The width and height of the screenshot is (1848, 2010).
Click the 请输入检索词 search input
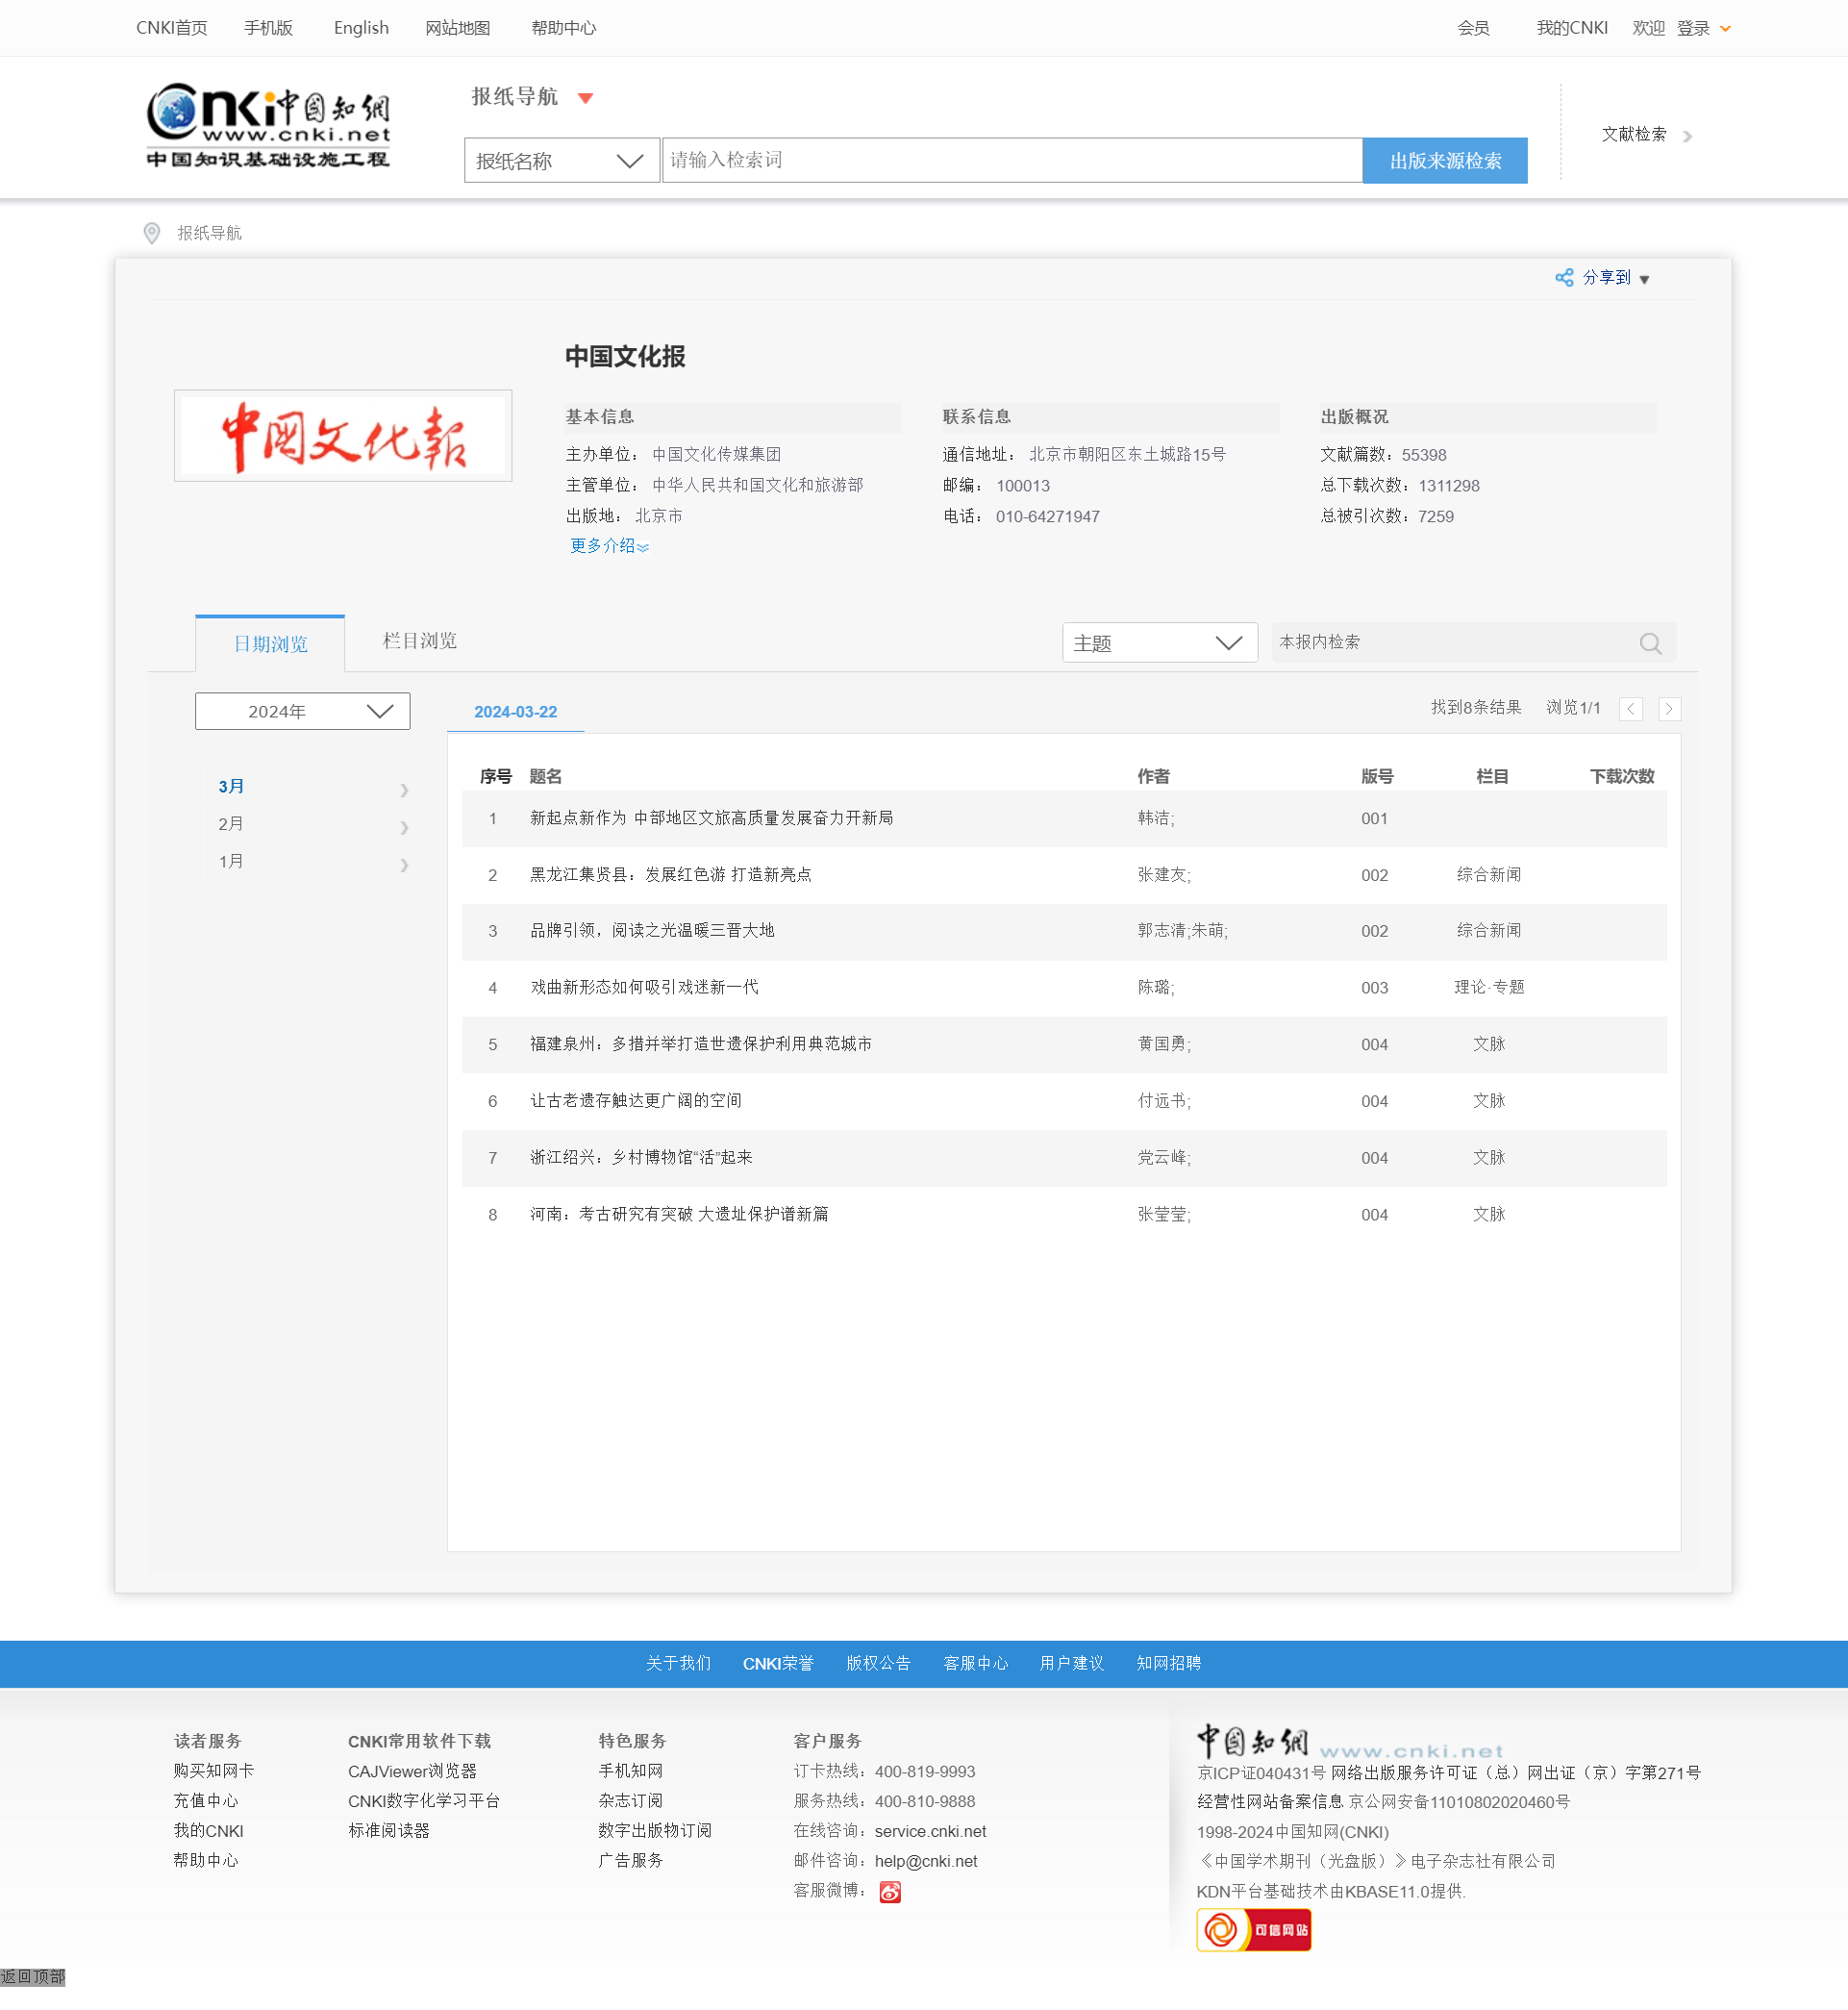[1012, 160]
